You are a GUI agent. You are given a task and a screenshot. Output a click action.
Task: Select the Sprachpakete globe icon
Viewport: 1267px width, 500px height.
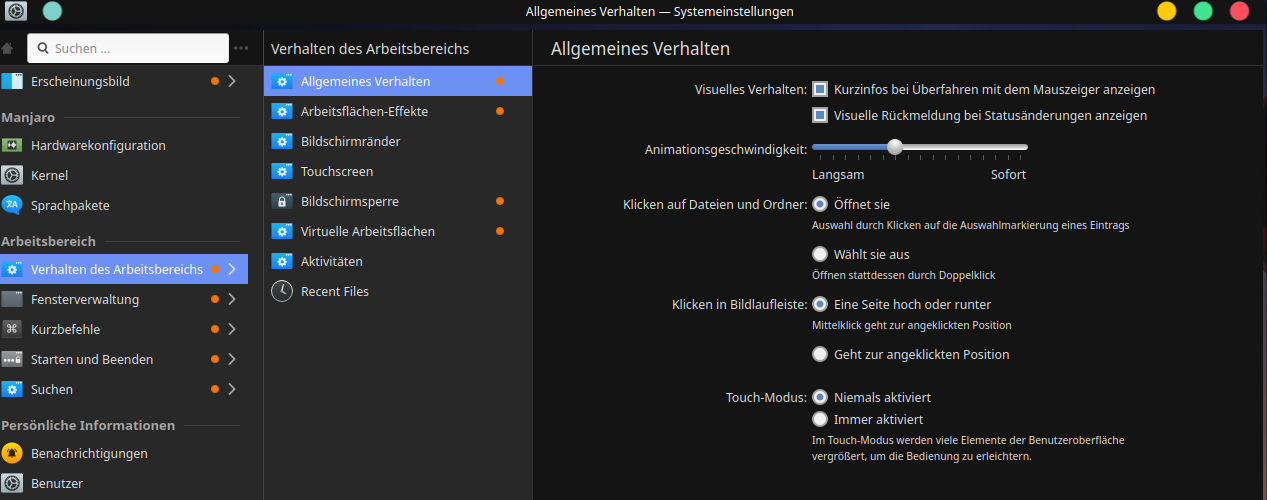pyautogui.click(x=12, y=205)
